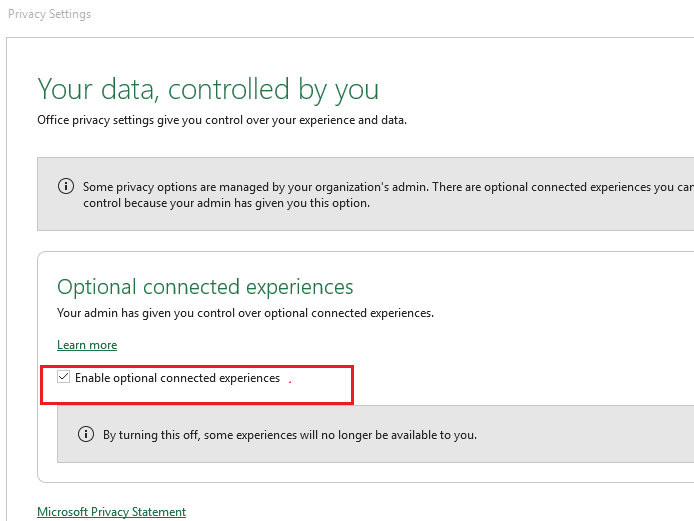Click info icon beside turning-off warning
694x521 pixels.
[x=86, y=434]
